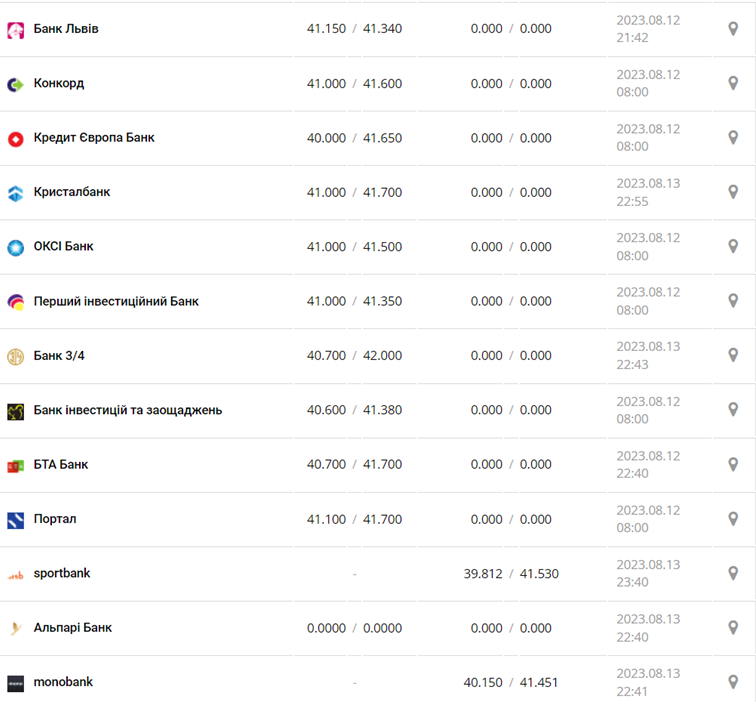Click the БТА Банк logo icon

[15, 465]
